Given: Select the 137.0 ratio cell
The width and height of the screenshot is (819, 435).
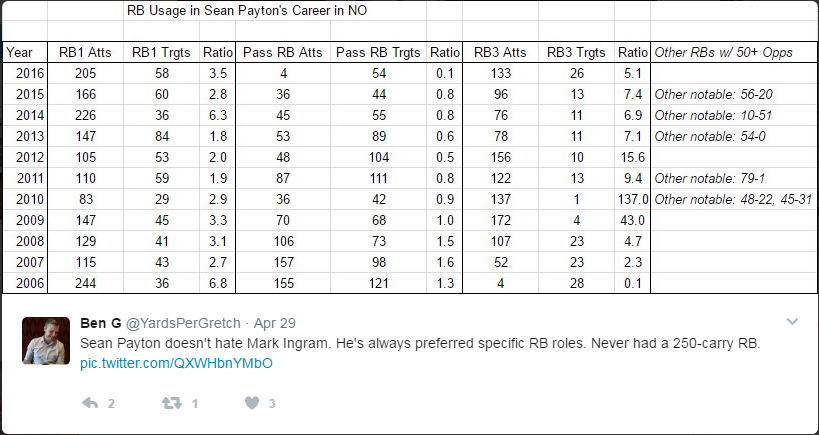Looking at the screenshot, I should (632, 199).
